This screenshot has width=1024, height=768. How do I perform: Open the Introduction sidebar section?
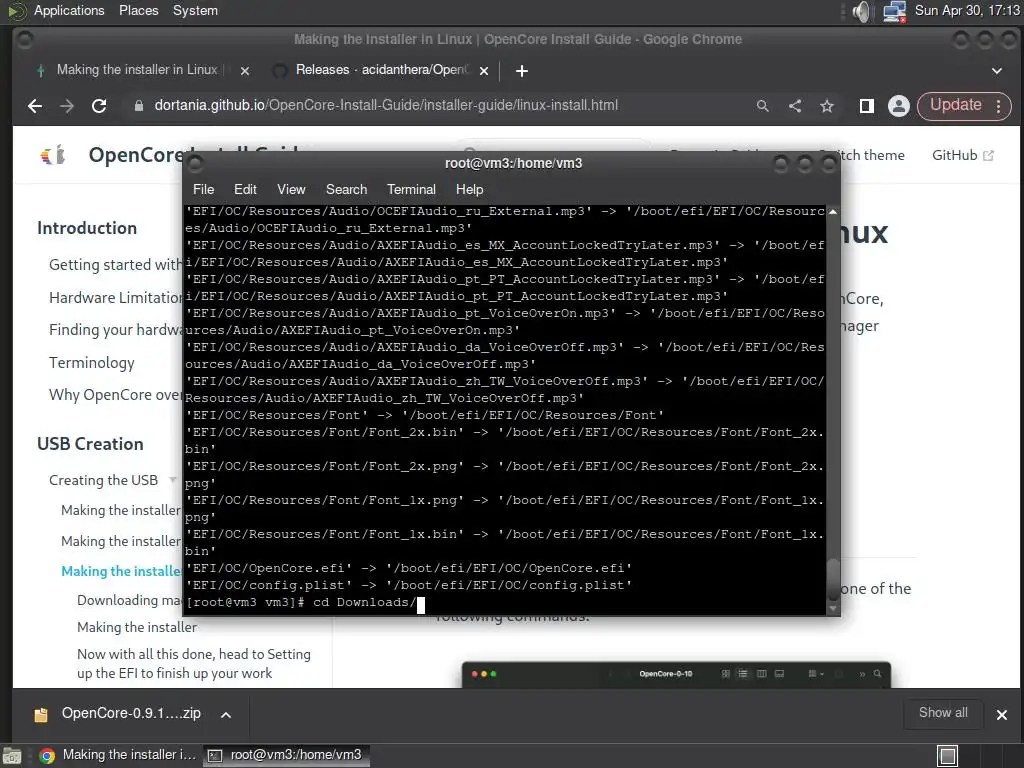tap(87, 228)
